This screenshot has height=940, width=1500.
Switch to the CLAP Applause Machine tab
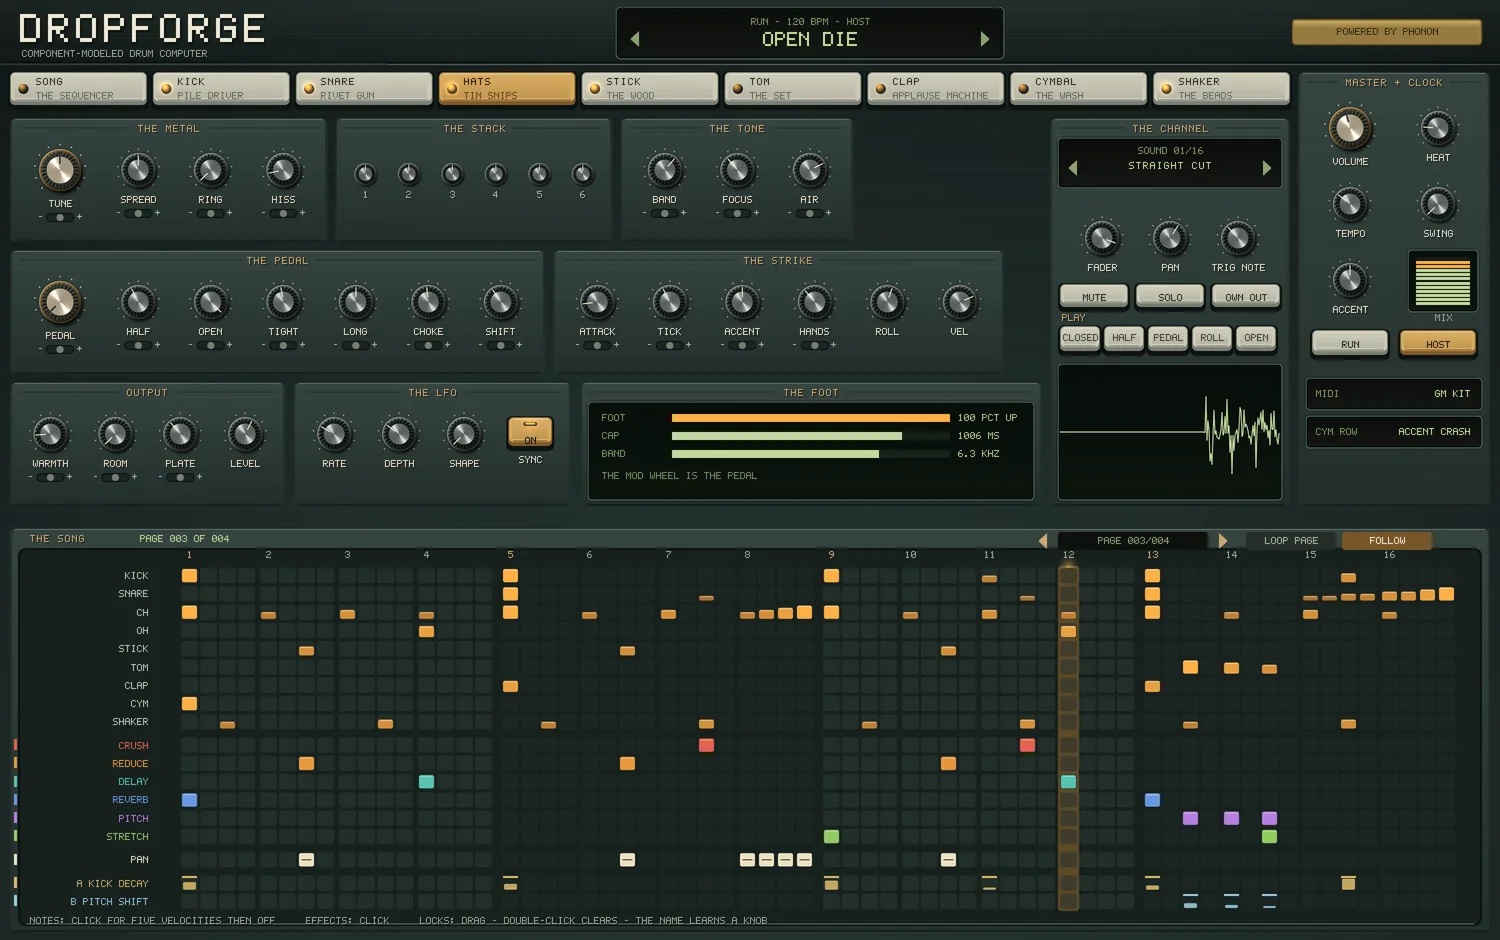pos(935,88)
